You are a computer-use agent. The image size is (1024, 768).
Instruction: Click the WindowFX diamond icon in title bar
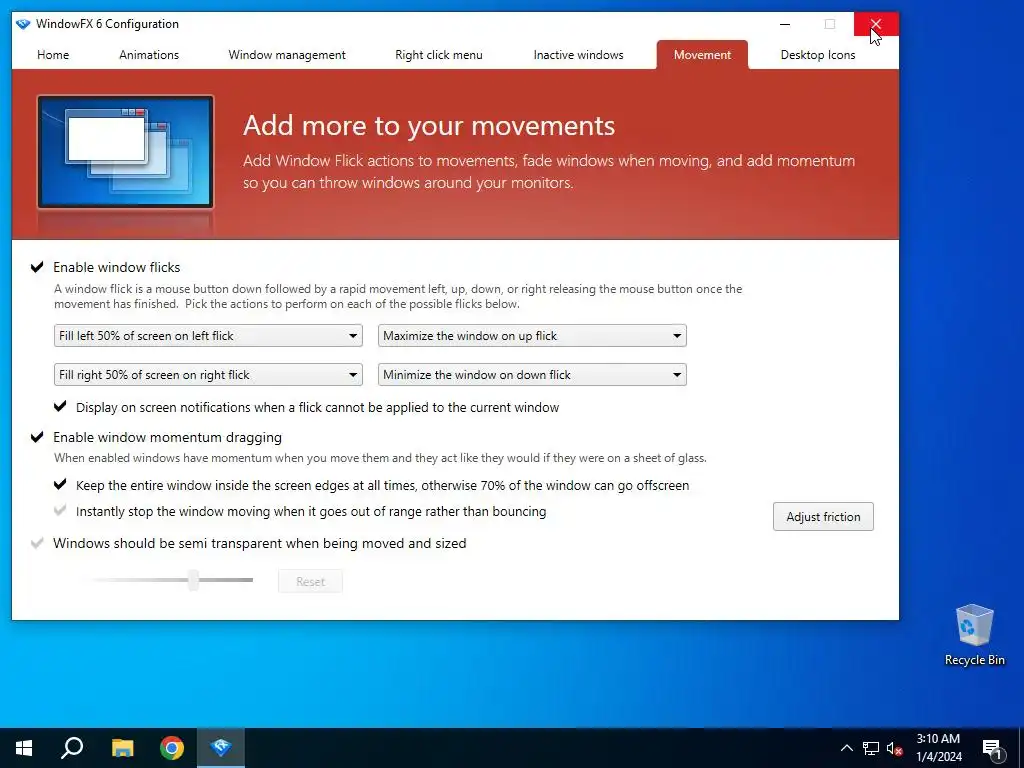click(x=23, y=24)
